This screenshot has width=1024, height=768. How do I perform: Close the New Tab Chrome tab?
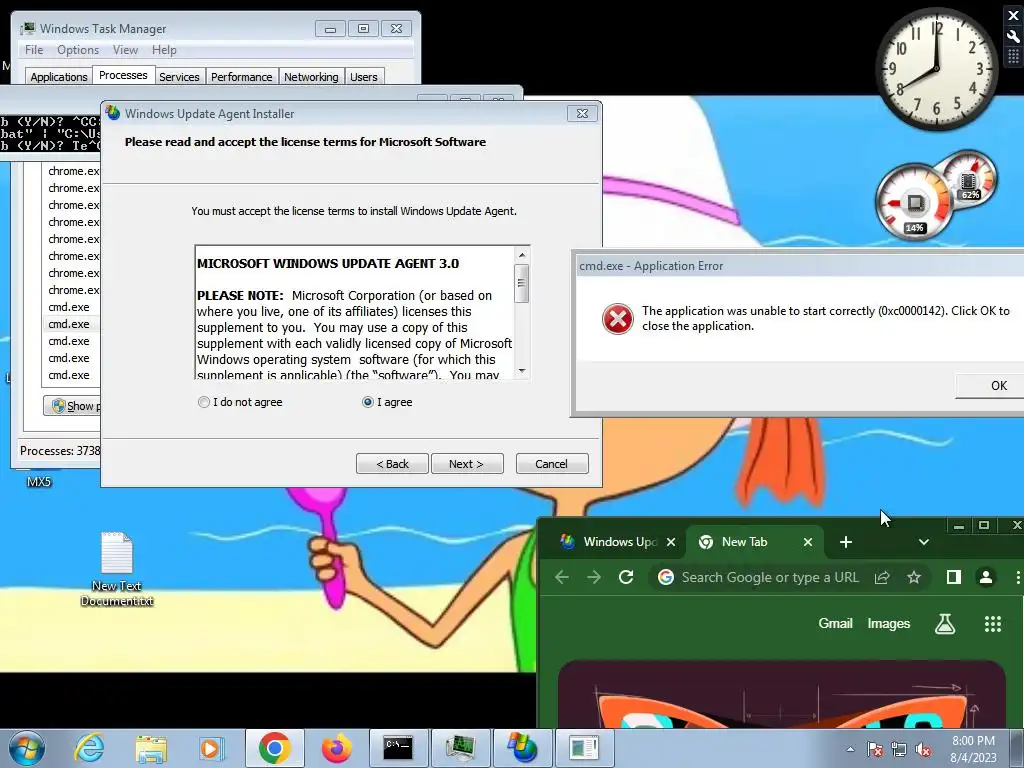coord(808,542)
